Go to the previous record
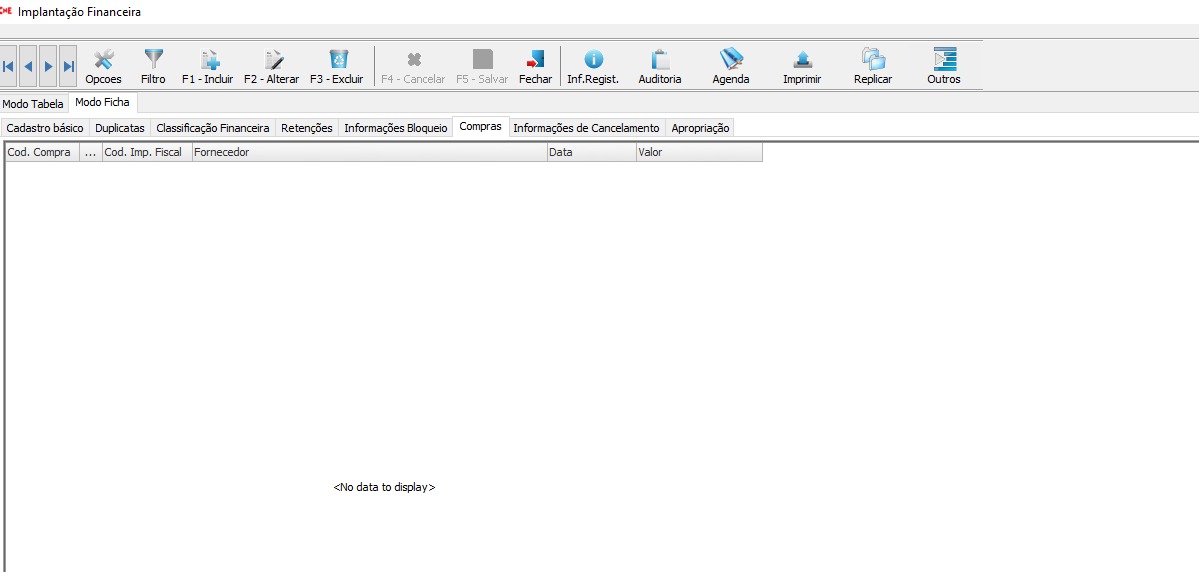The height and width of the screenshot is (572, 1199). tap(28, 66)
